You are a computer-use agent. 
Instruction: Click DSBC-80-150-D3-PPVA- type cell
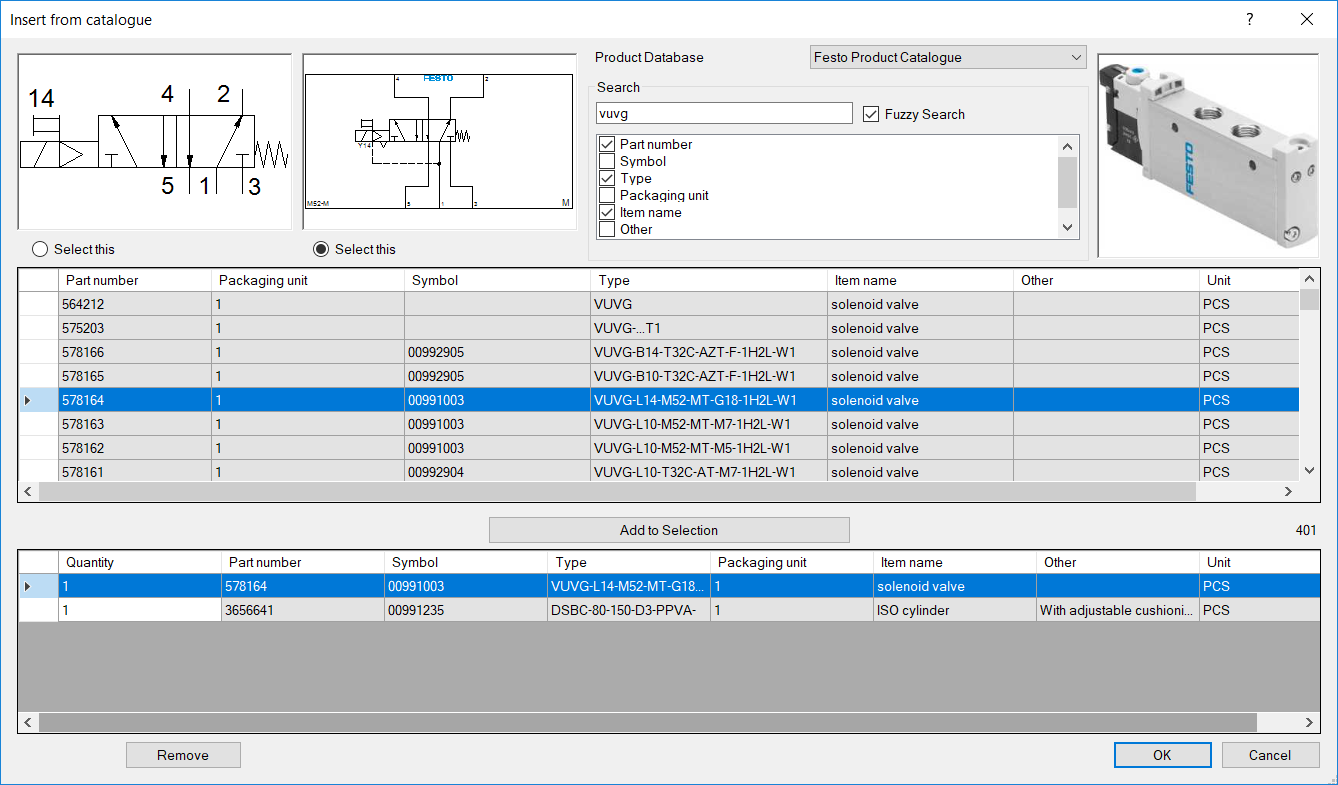tap(629, 610)
